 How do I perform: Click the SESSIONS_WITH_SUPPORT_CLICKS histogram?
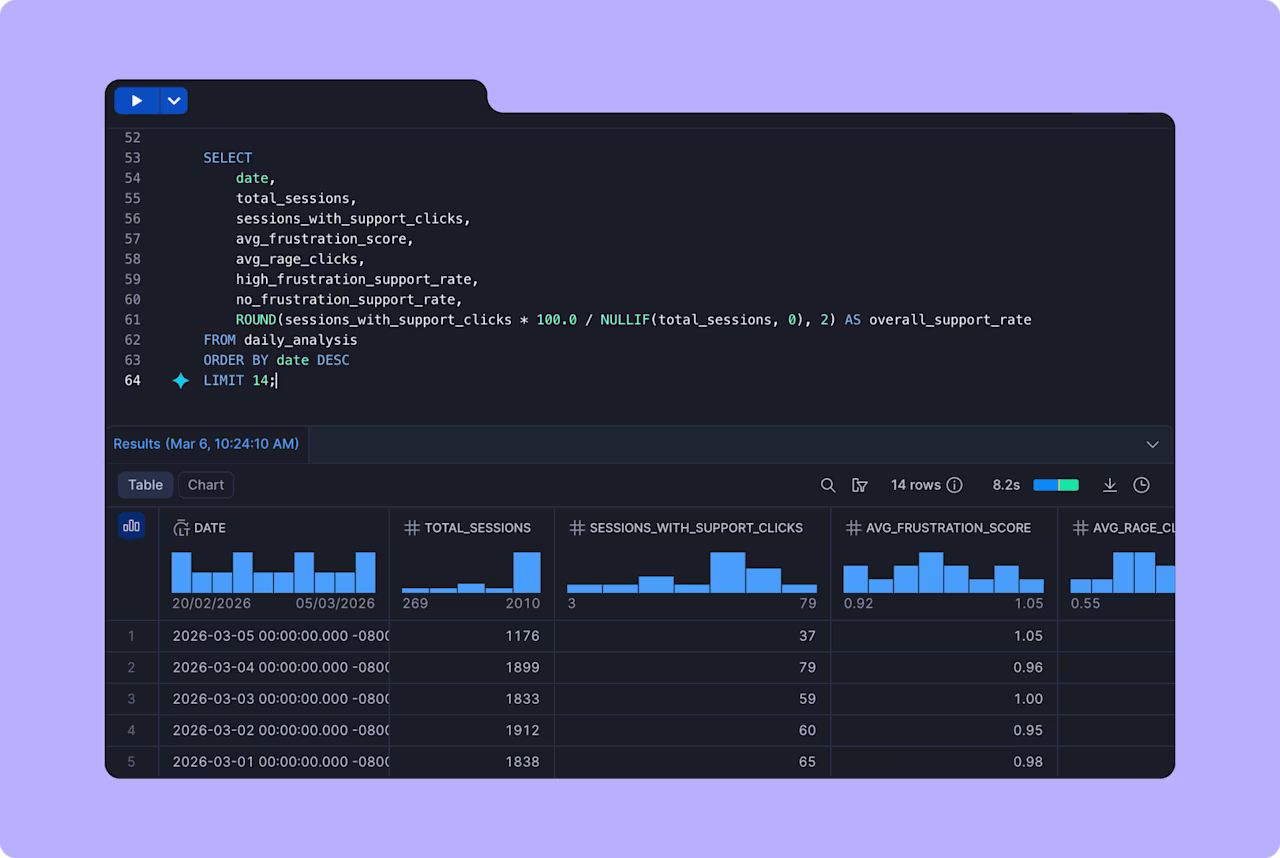[x=692, y=573]
